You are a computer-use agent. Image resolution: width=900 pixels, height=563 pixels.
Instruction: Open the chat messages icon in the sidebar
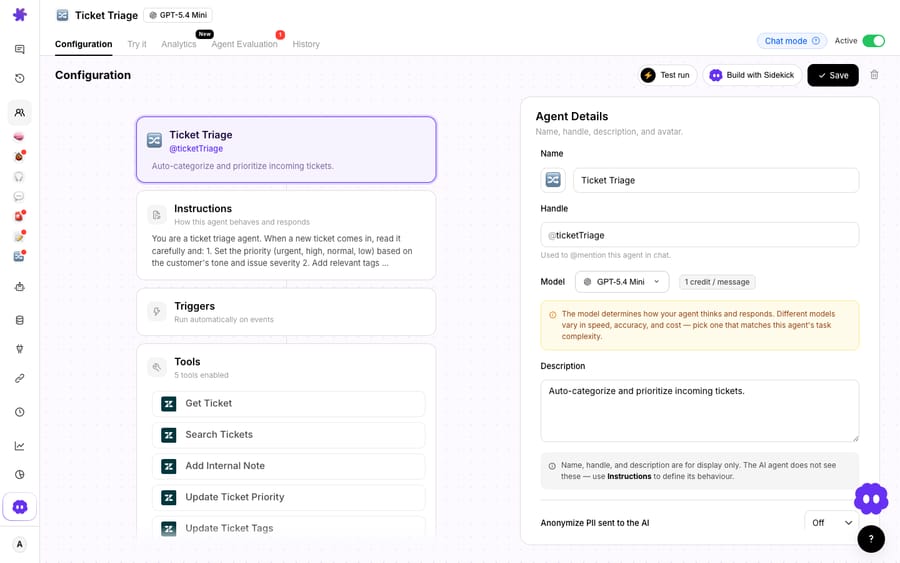(x=20, y=49)
